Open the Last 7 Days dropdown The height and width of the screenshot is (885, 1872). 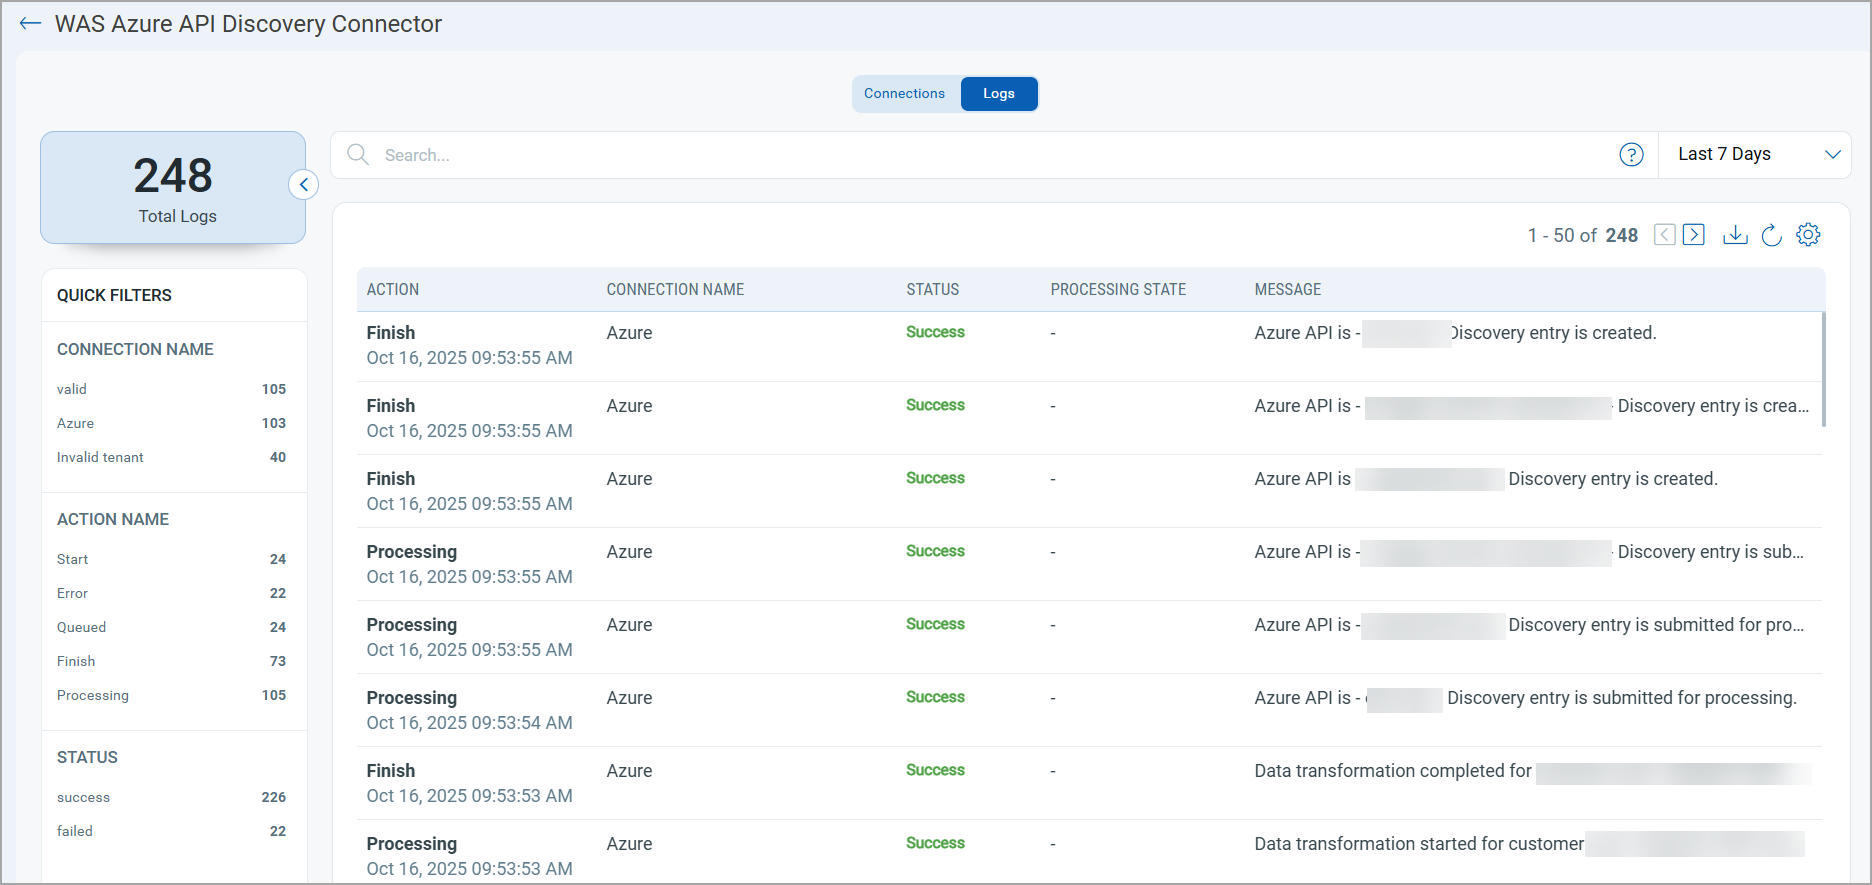tap(1756, 155)
